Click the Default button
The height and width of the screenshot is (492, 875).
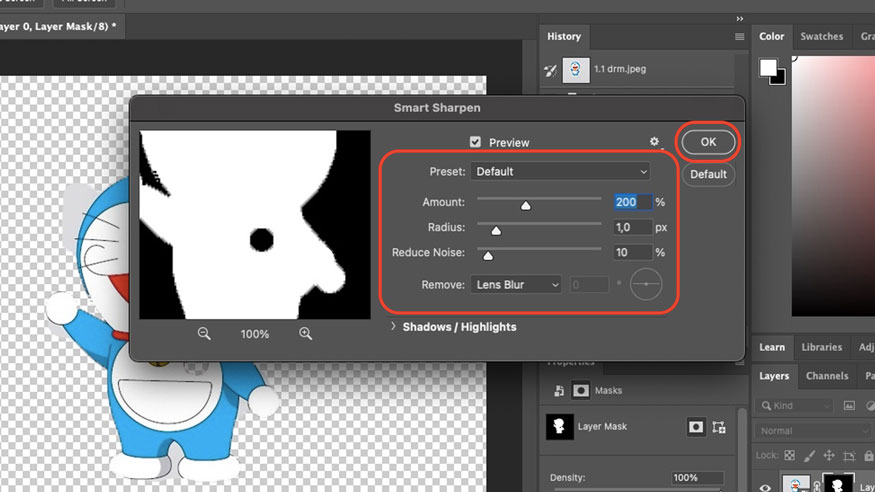[708, 174]
